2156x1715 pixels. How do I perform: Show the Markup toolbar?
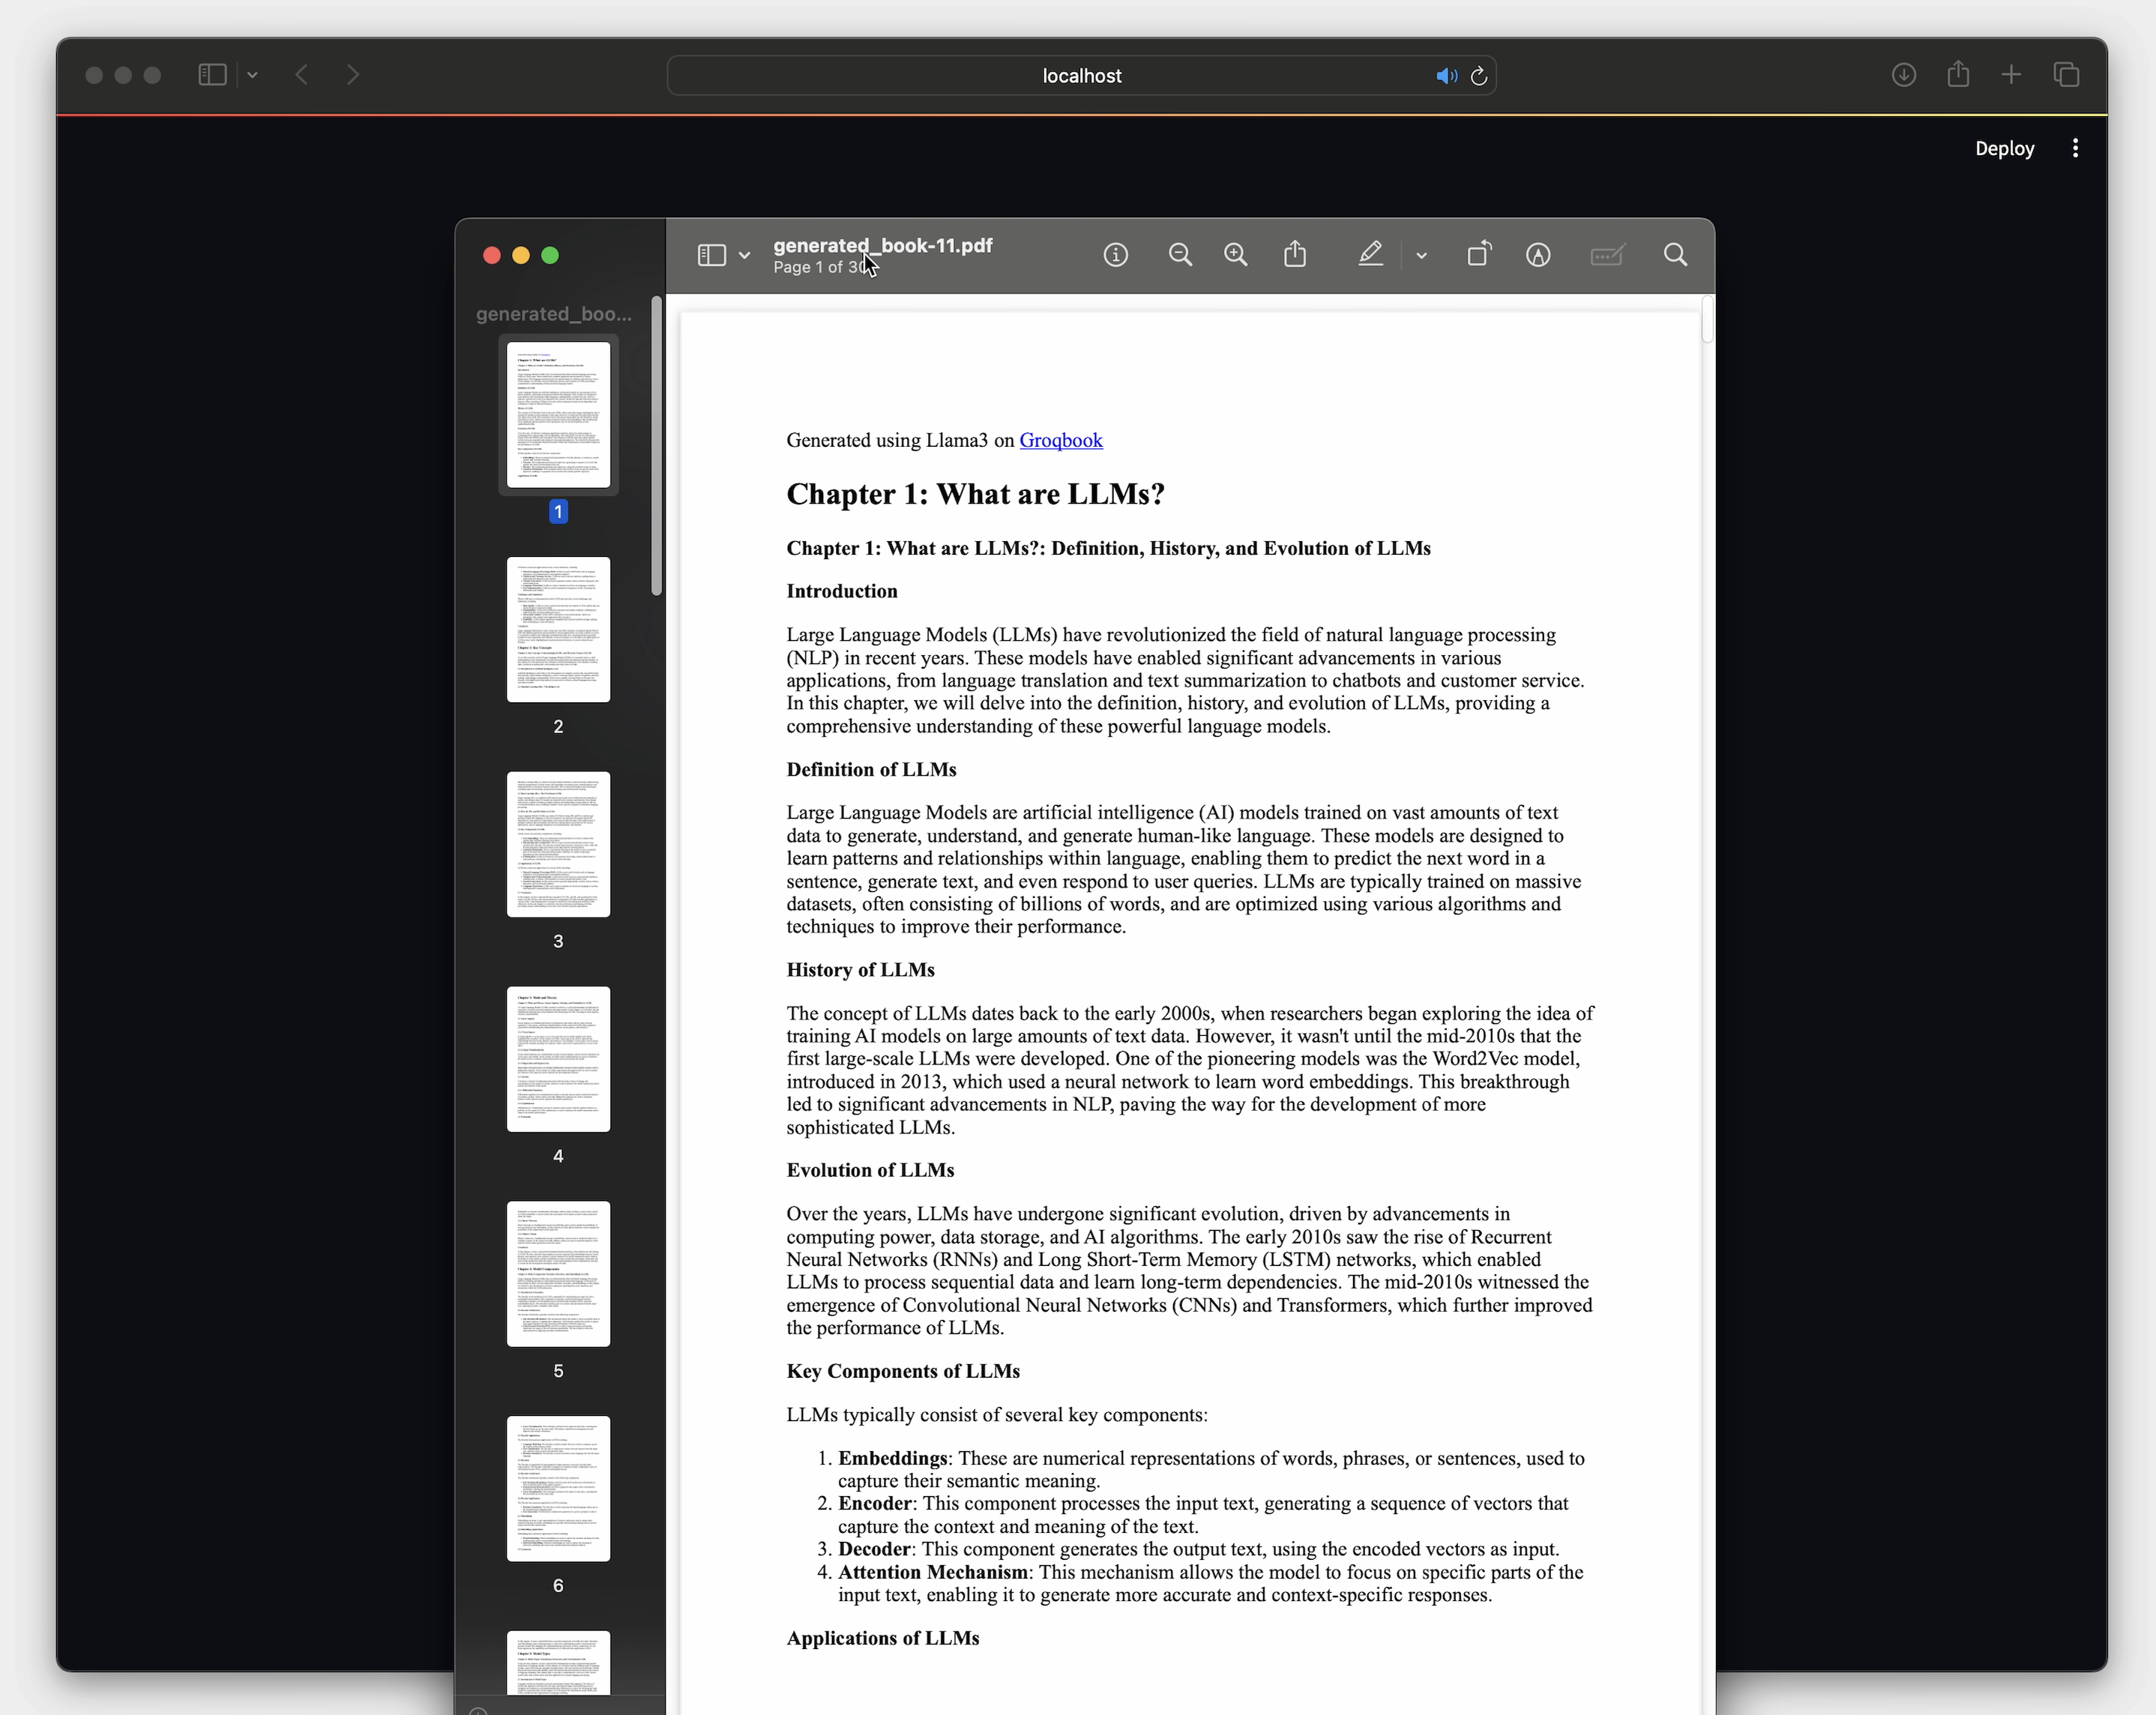point(1538,255)
